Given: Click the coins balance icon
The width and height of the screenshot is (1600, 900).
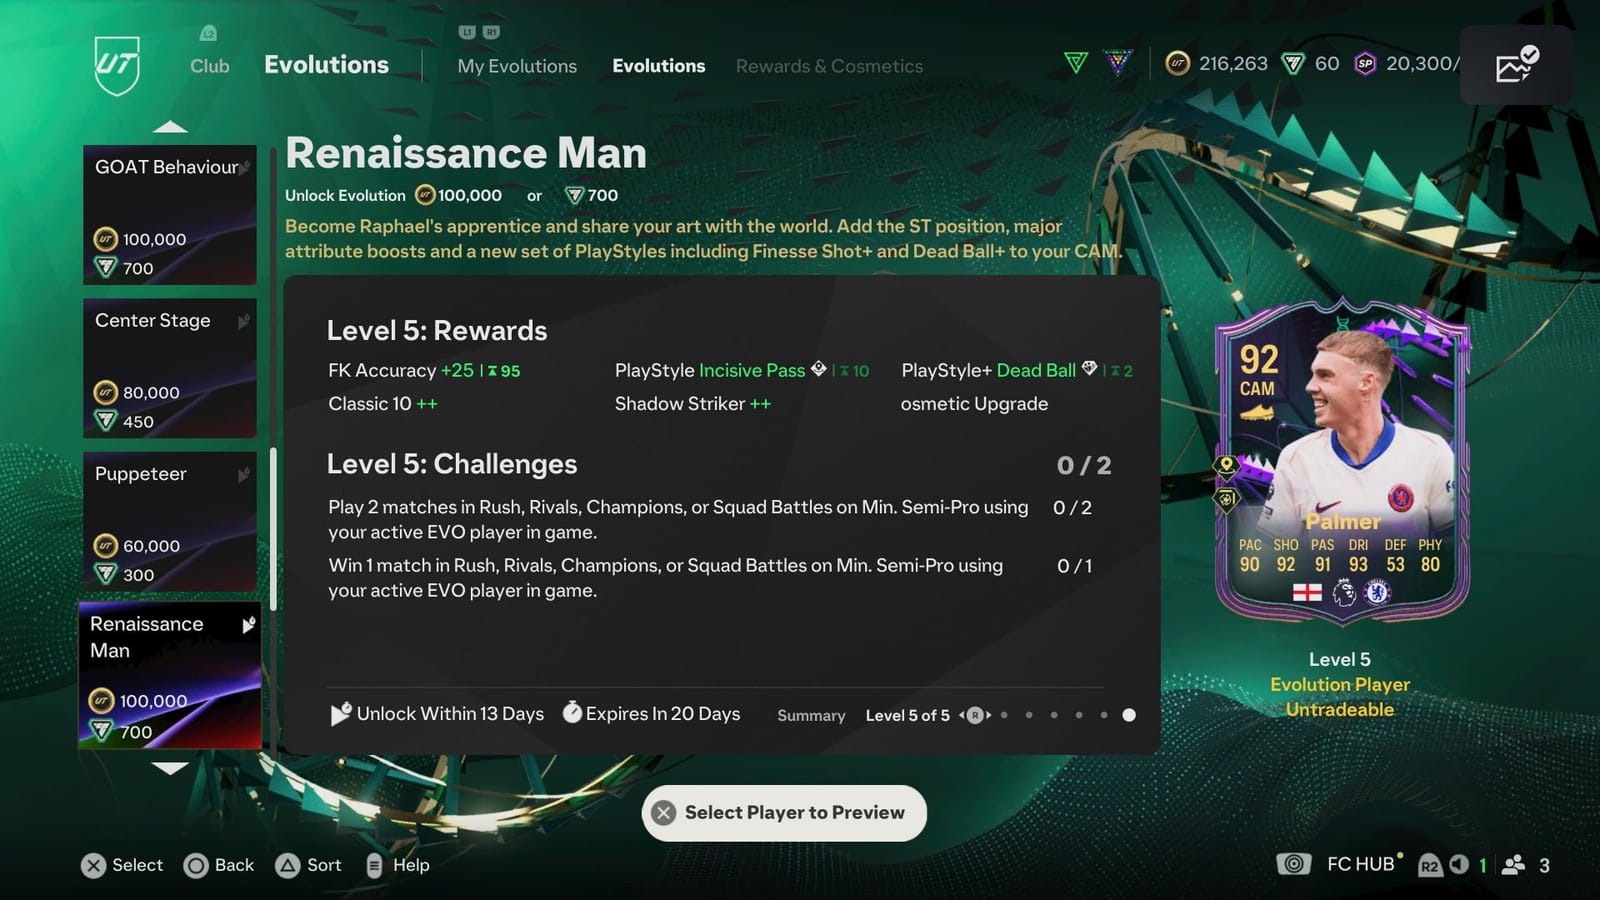Looking at the screenshot, I should click(x=1178, y=62).
